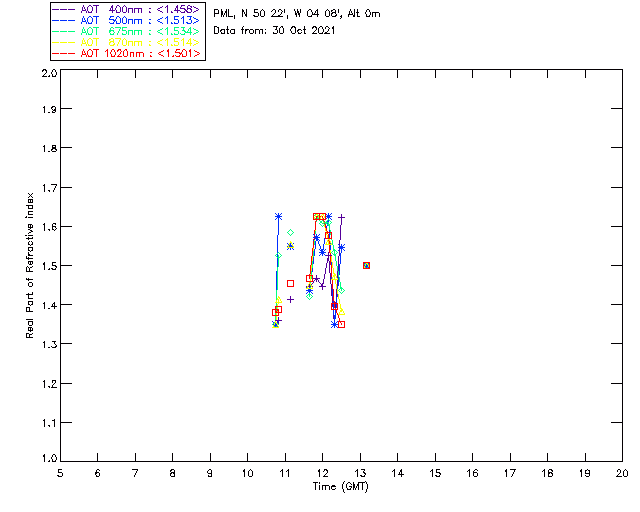Screen dimensions: 640x512
Task: Click the 'Data from: 30 Oct 2021' text
Action: tap(274, 31)
